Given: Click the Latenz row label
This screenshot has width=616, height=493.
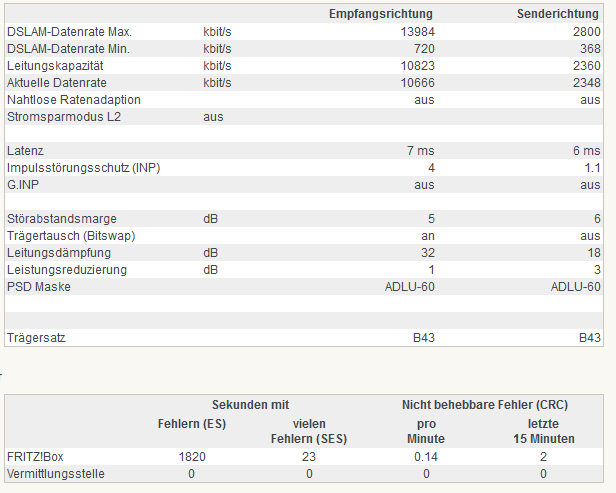Looking at the screenshot, I should click(25, 151).
